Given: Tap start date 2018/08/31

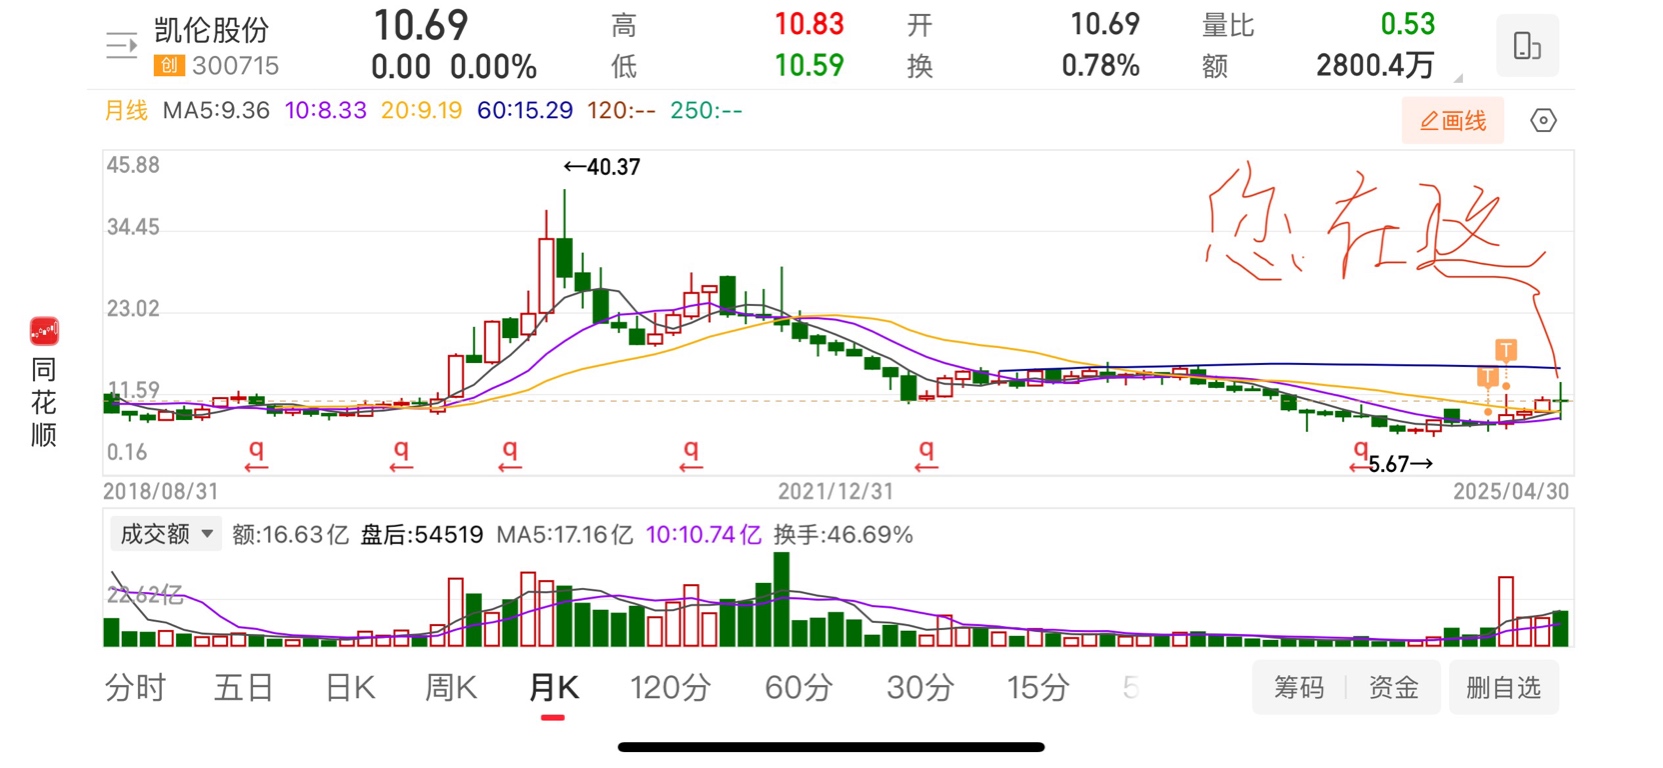Looking at the screenshot, I should coord(160,491).
